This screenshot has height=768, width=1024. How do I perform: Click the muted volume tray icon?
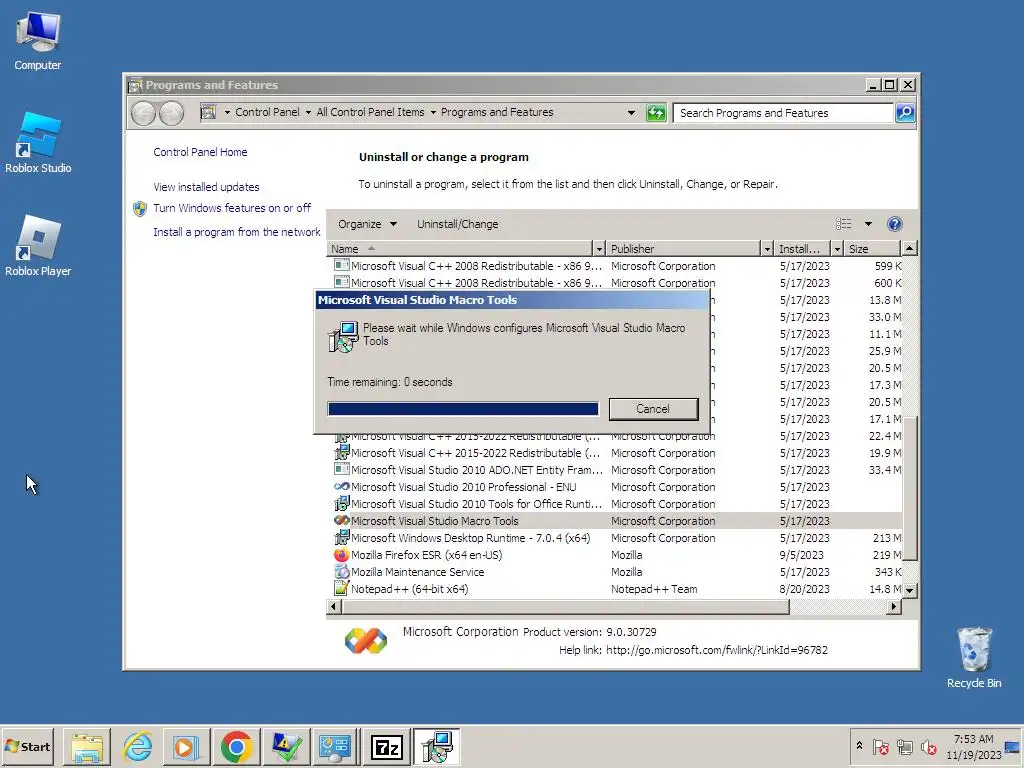click(928, 746)
